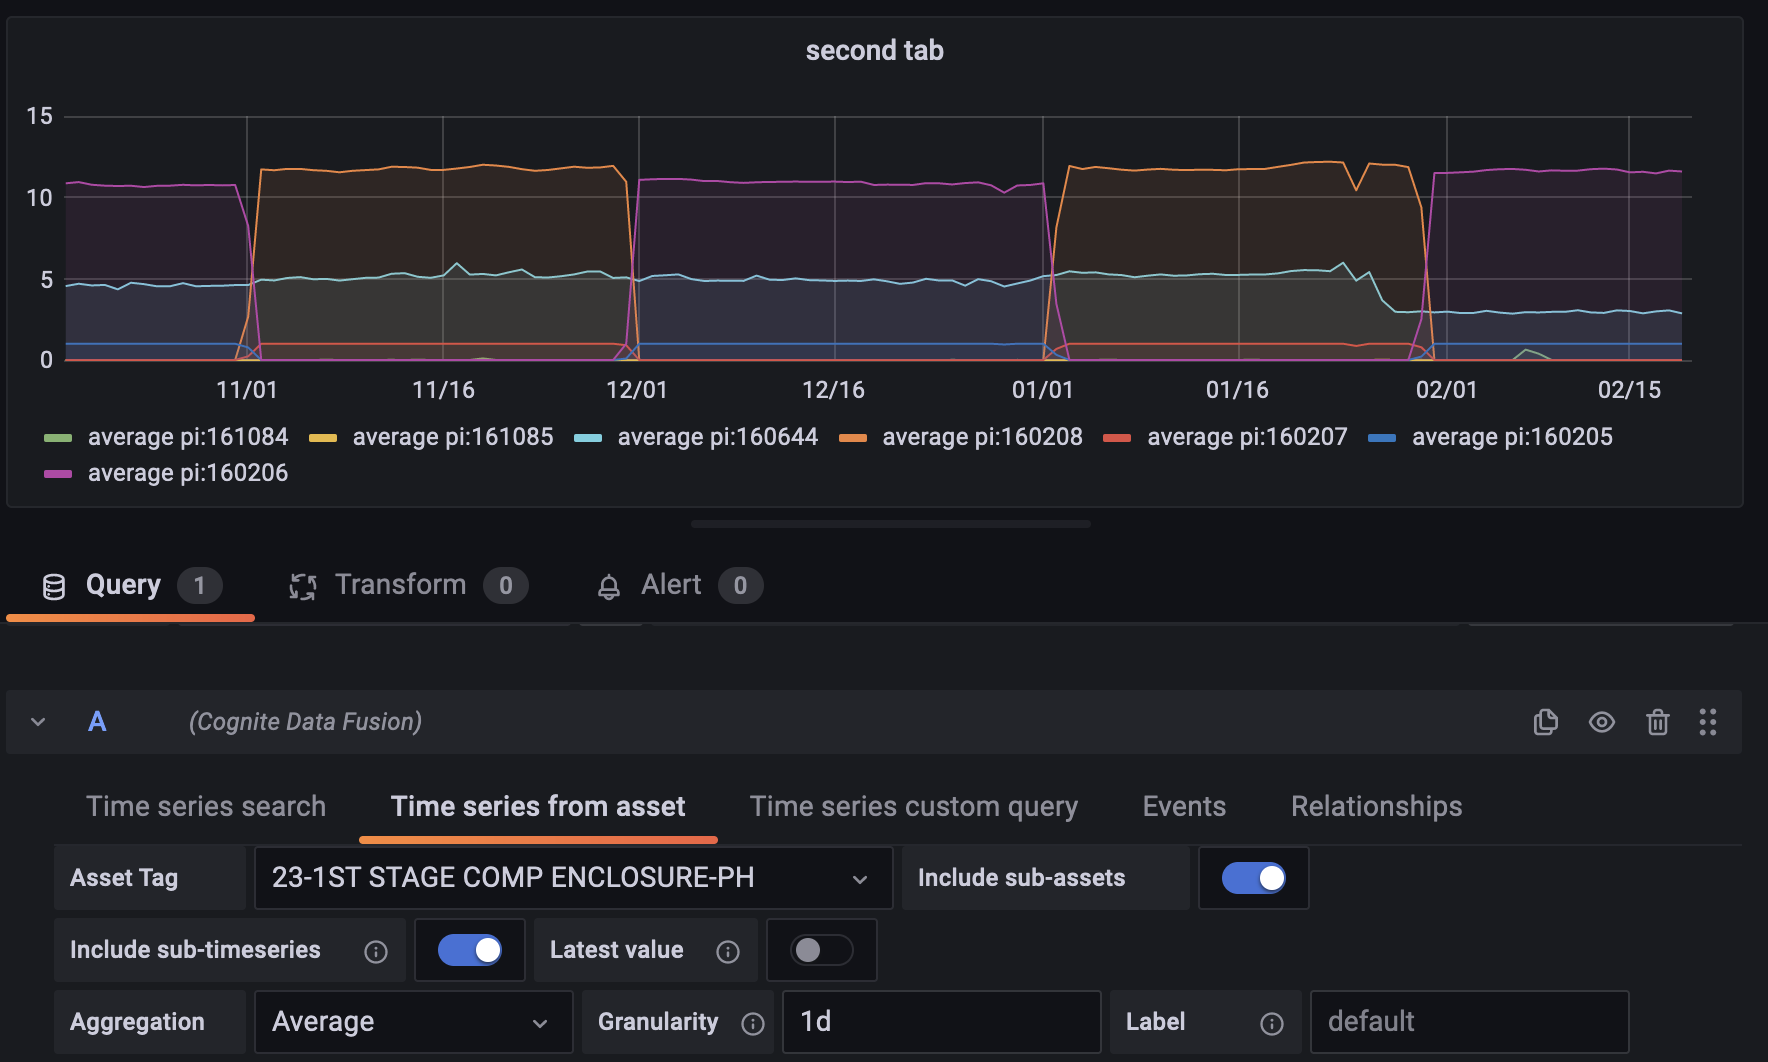Image resolution: width=1768 pixels, height=1062 pixels.
Task: Select the Time series custom query option
Action: pyautogui.click(x=913, y=806)
